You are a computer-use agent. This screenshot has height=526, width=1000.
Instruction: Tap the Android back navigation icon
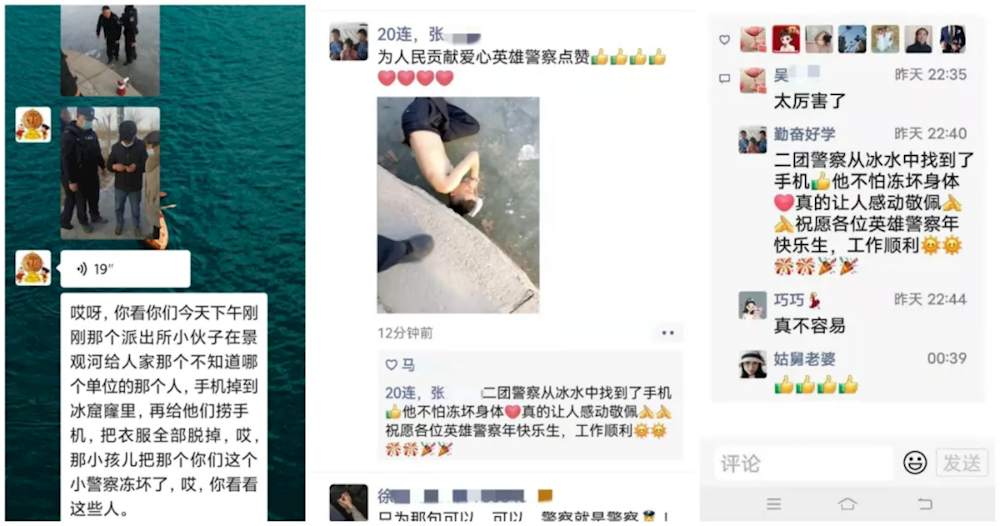click(924, 504)
